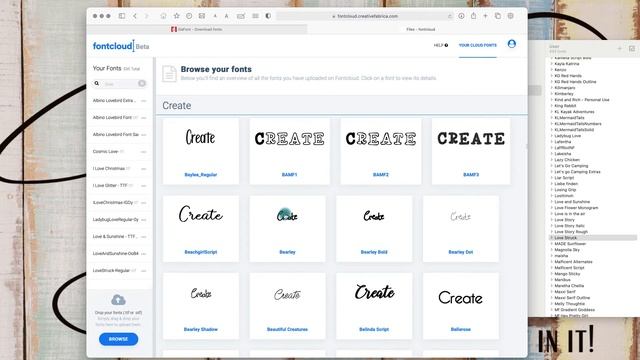Click the fontcloud Beta logo
The height and width of the screenshot is (360, 640).
pyautogui.click(x=120, y=46)
